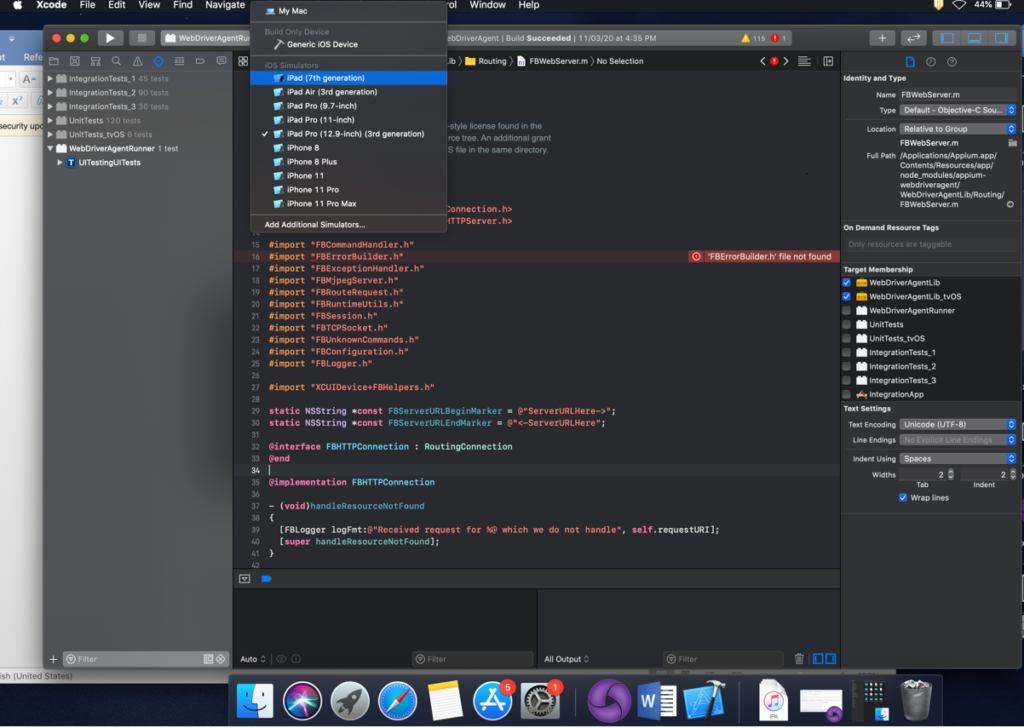Open the Debug navigator icon

[x=180, y=61]
